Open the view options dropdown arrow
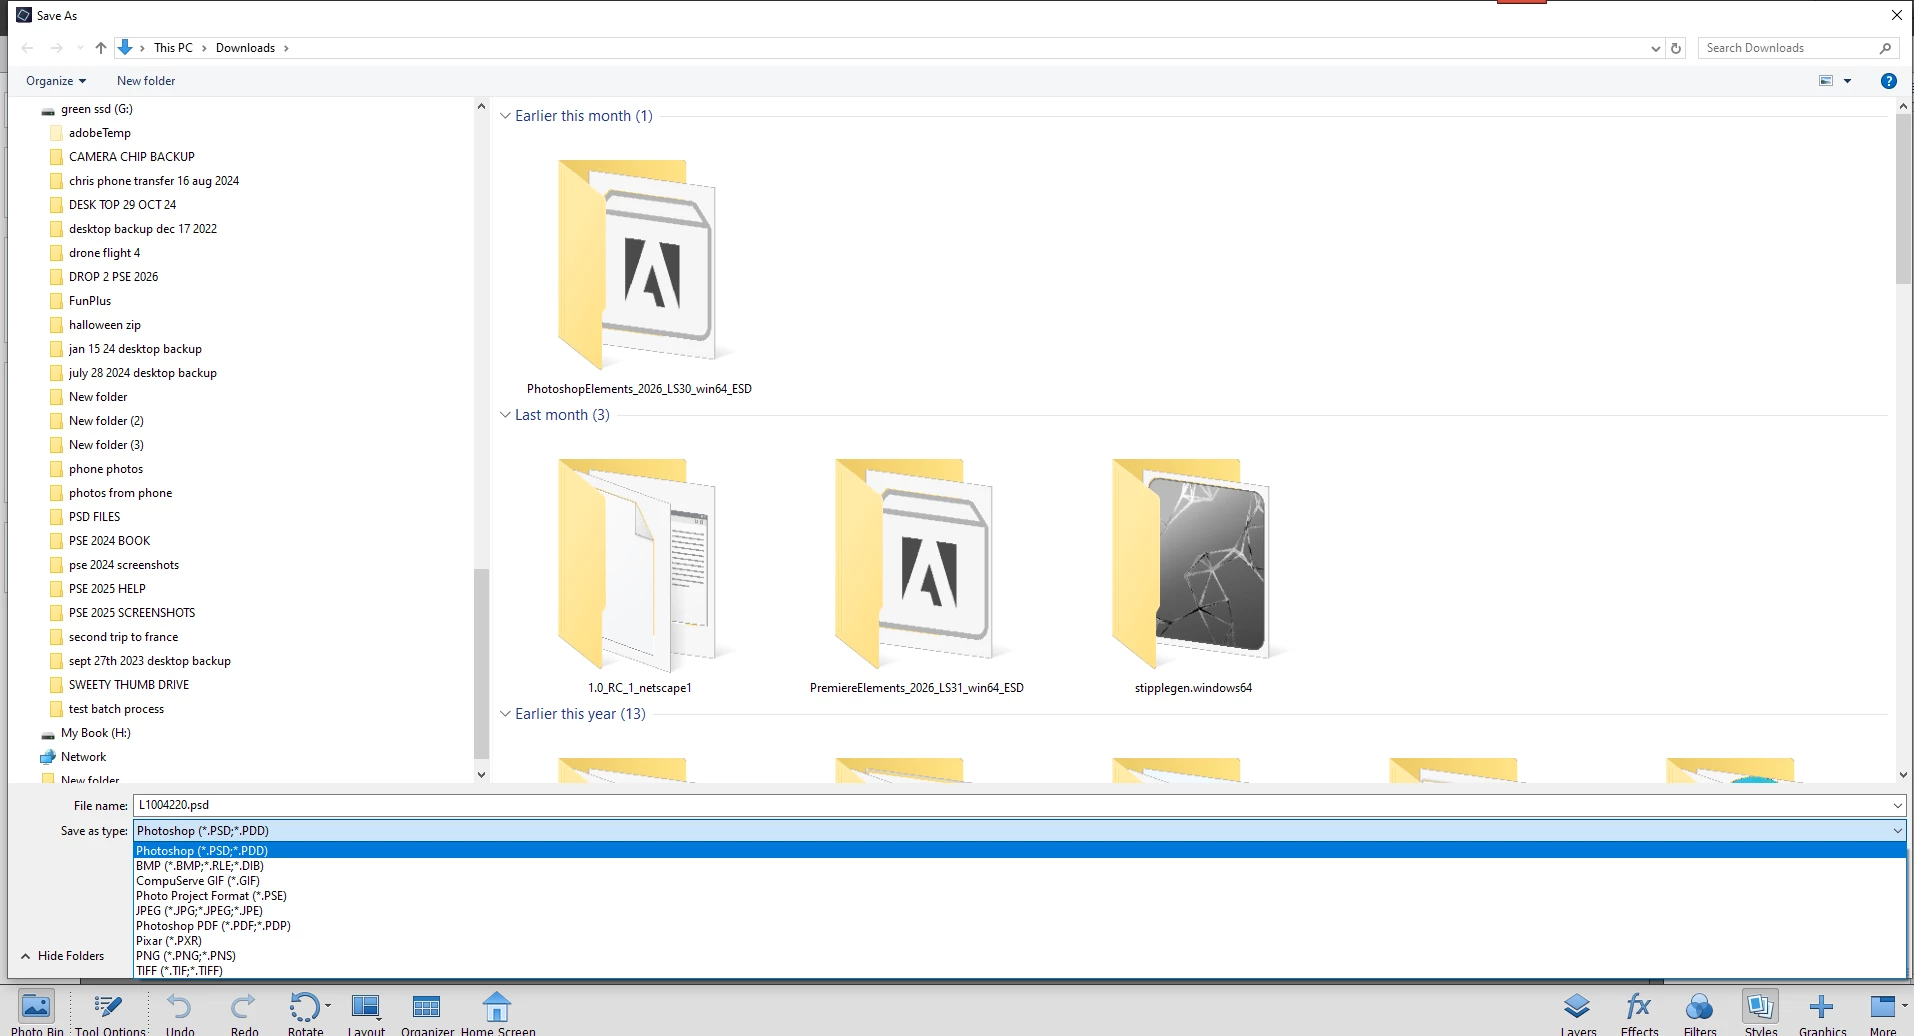 tap(1847, 81)
